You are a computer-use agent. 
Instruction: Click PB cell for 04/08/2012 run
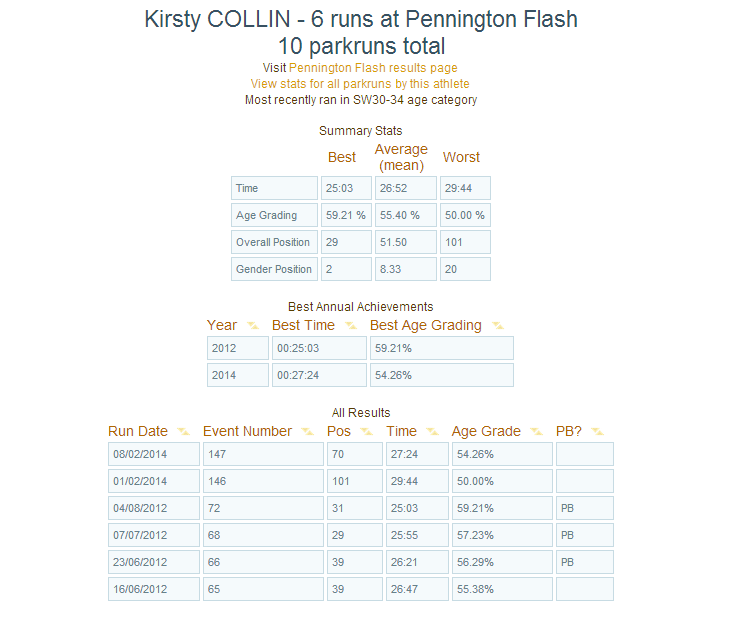click(585, 508)
